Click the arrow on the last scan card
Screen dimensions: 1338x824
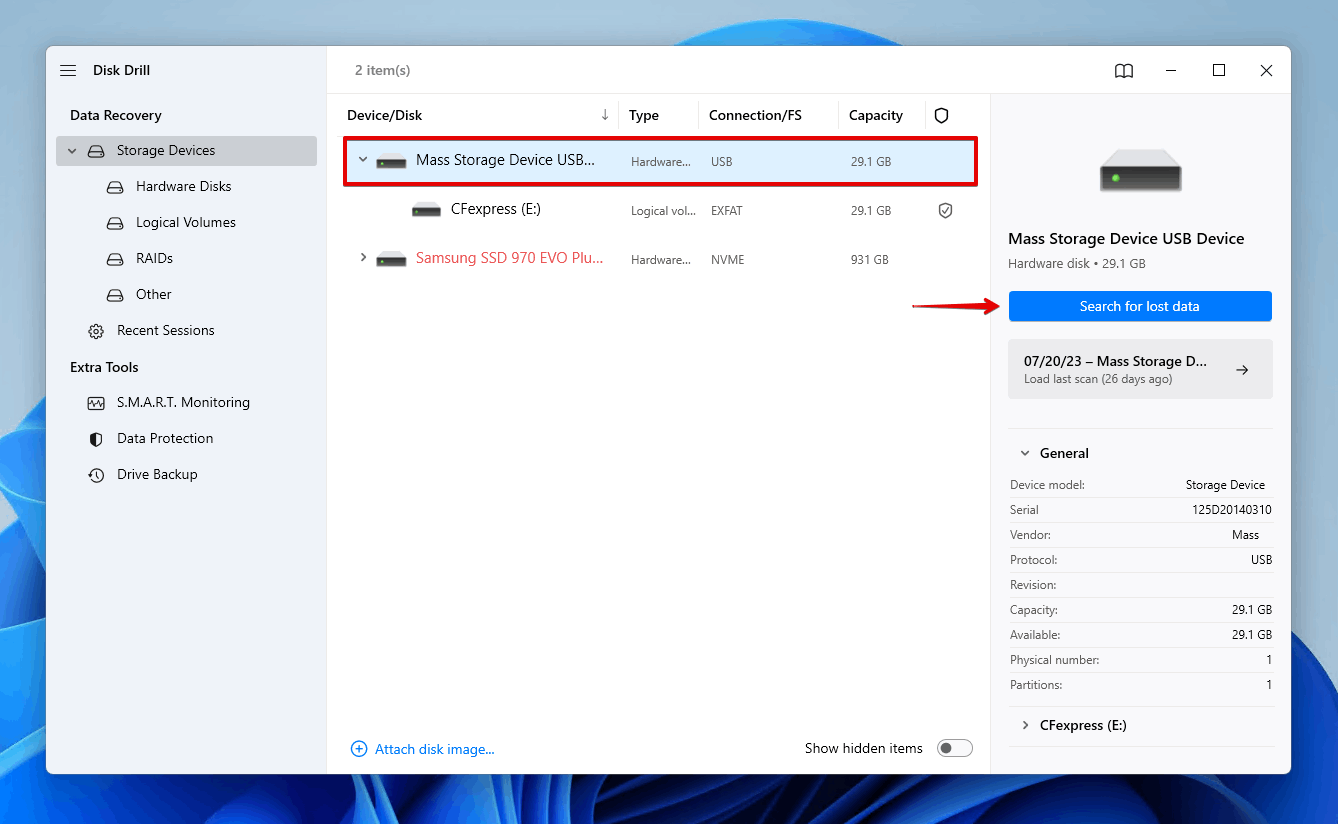(1242, 370)
